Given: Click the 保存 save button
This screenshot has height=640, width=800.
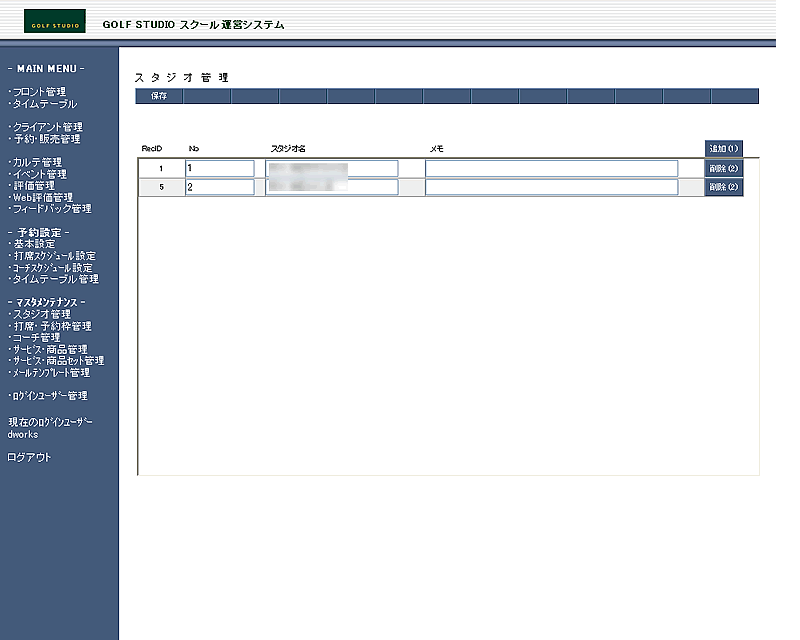Looking at the screenshot, I should coord(159,96).
